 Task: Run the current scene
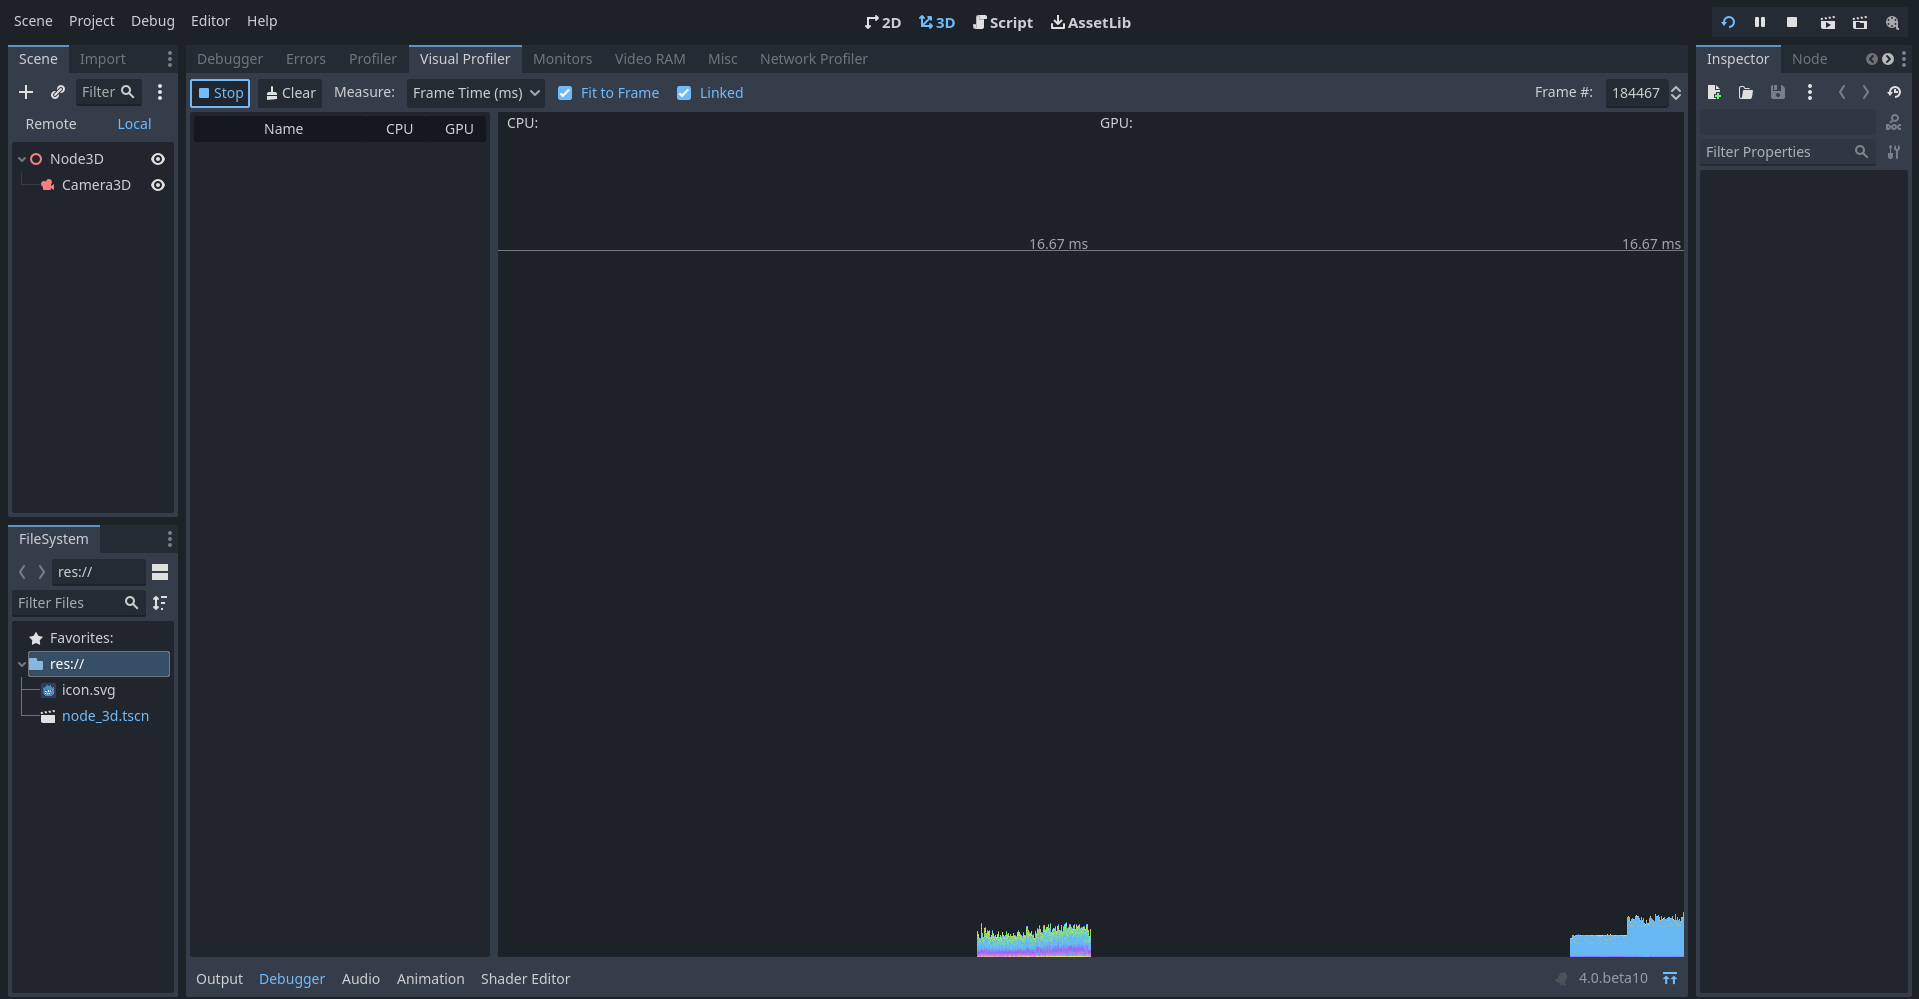click(1828, 22)
